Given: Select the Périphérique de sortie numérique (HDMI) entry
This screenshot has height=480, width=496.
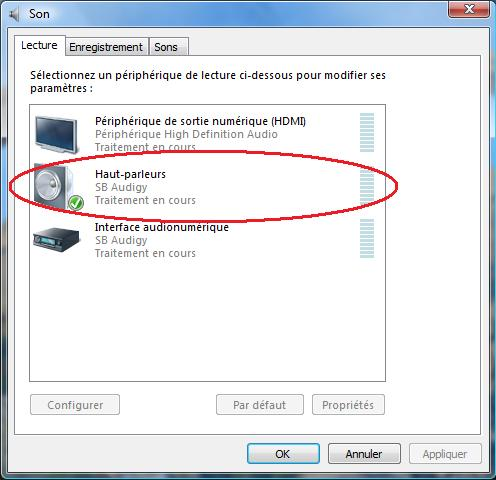Looking at the screenshot, I should point(207,133).
